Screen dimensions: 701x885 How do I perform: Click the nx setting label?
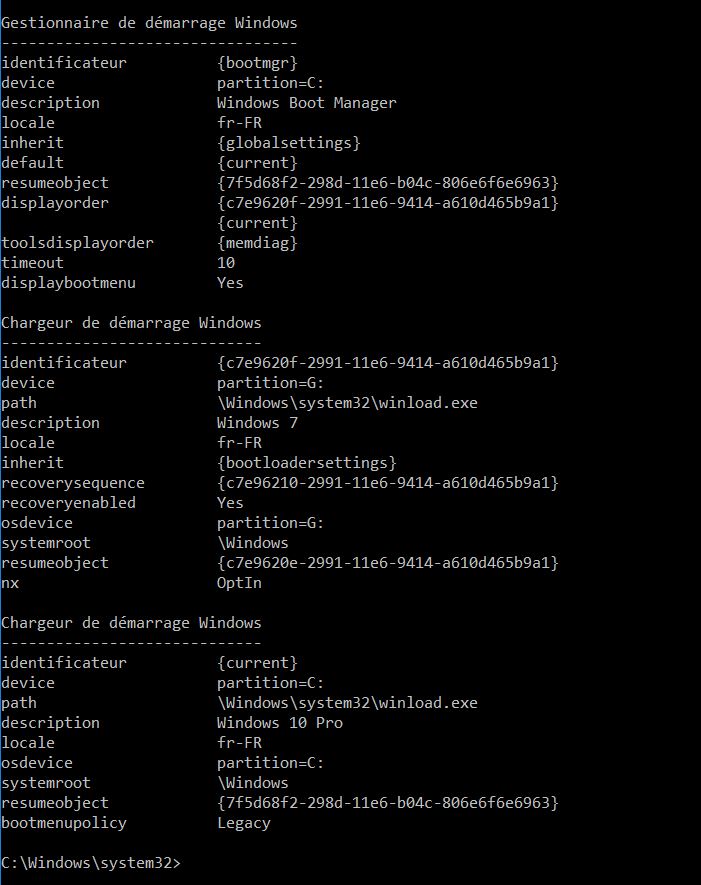[x=10, y=583]
